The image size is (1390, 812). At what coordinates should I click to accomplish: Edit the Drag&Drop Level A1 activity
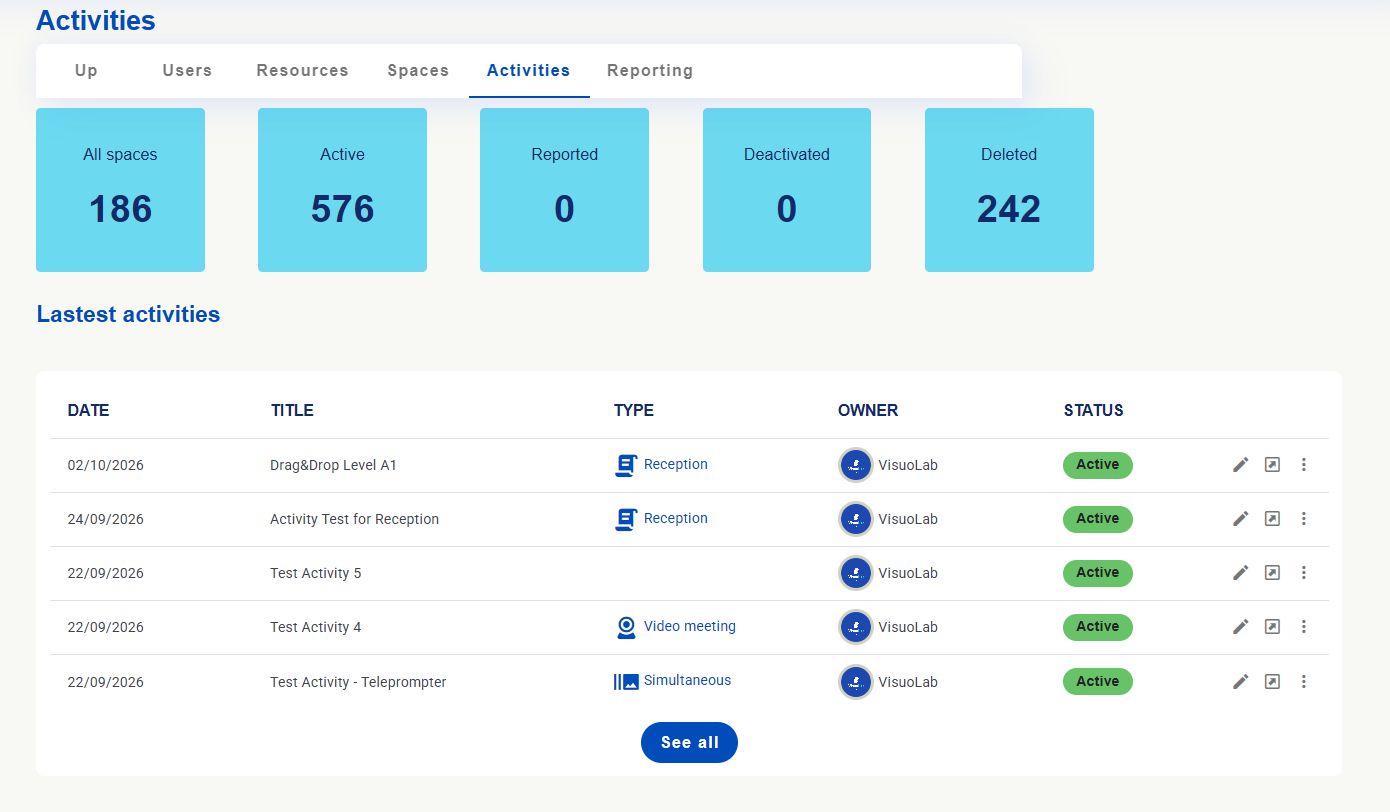click(1241, 465)
